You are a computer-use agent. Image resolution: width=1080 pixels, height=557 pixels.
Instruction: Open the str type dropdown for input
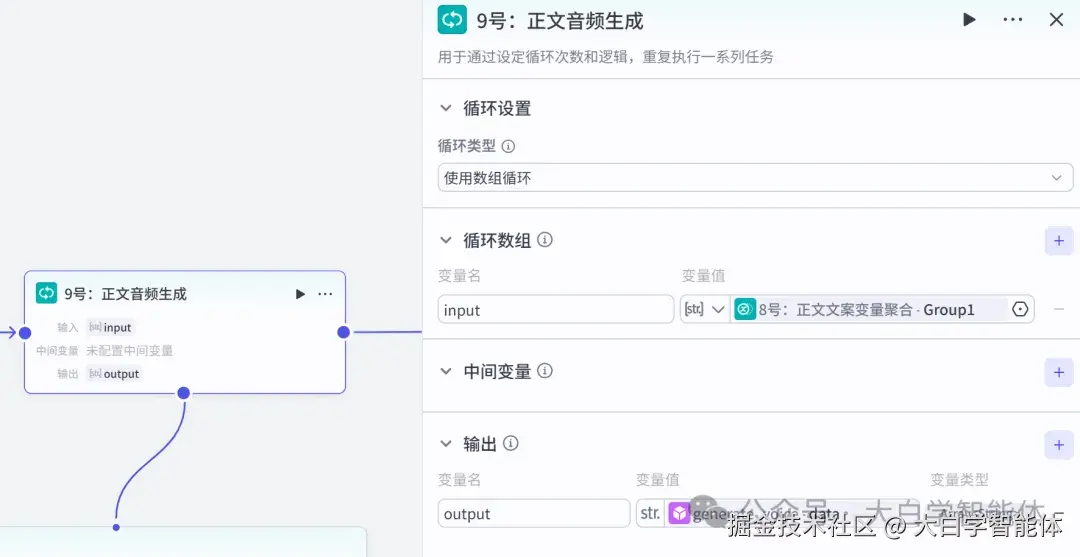tap(705, 310)
